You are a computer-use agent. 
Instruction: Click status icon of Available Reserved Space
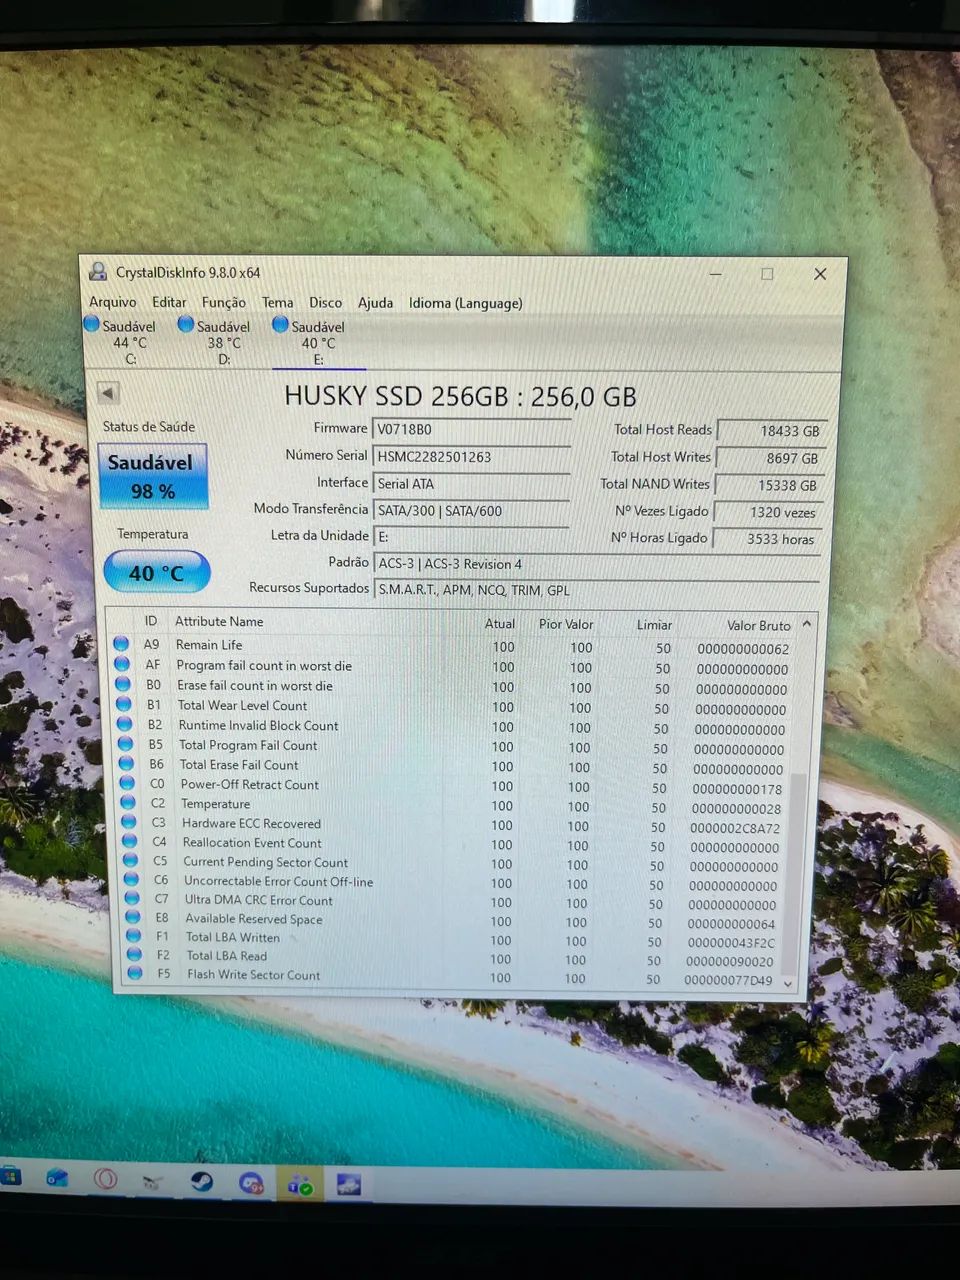click(133, 917)
